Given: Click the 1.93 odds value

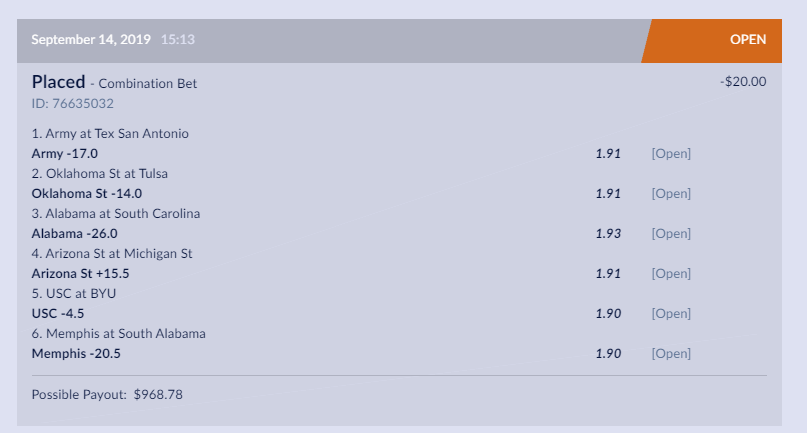Looking at the screenshot, I should click(608, 233).
